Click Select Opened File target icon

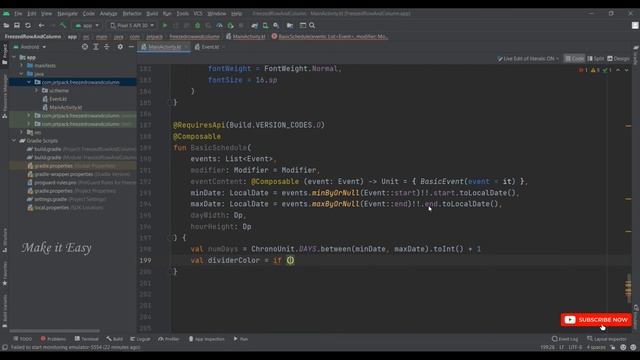pyautogui.click(x=84, y=47)
